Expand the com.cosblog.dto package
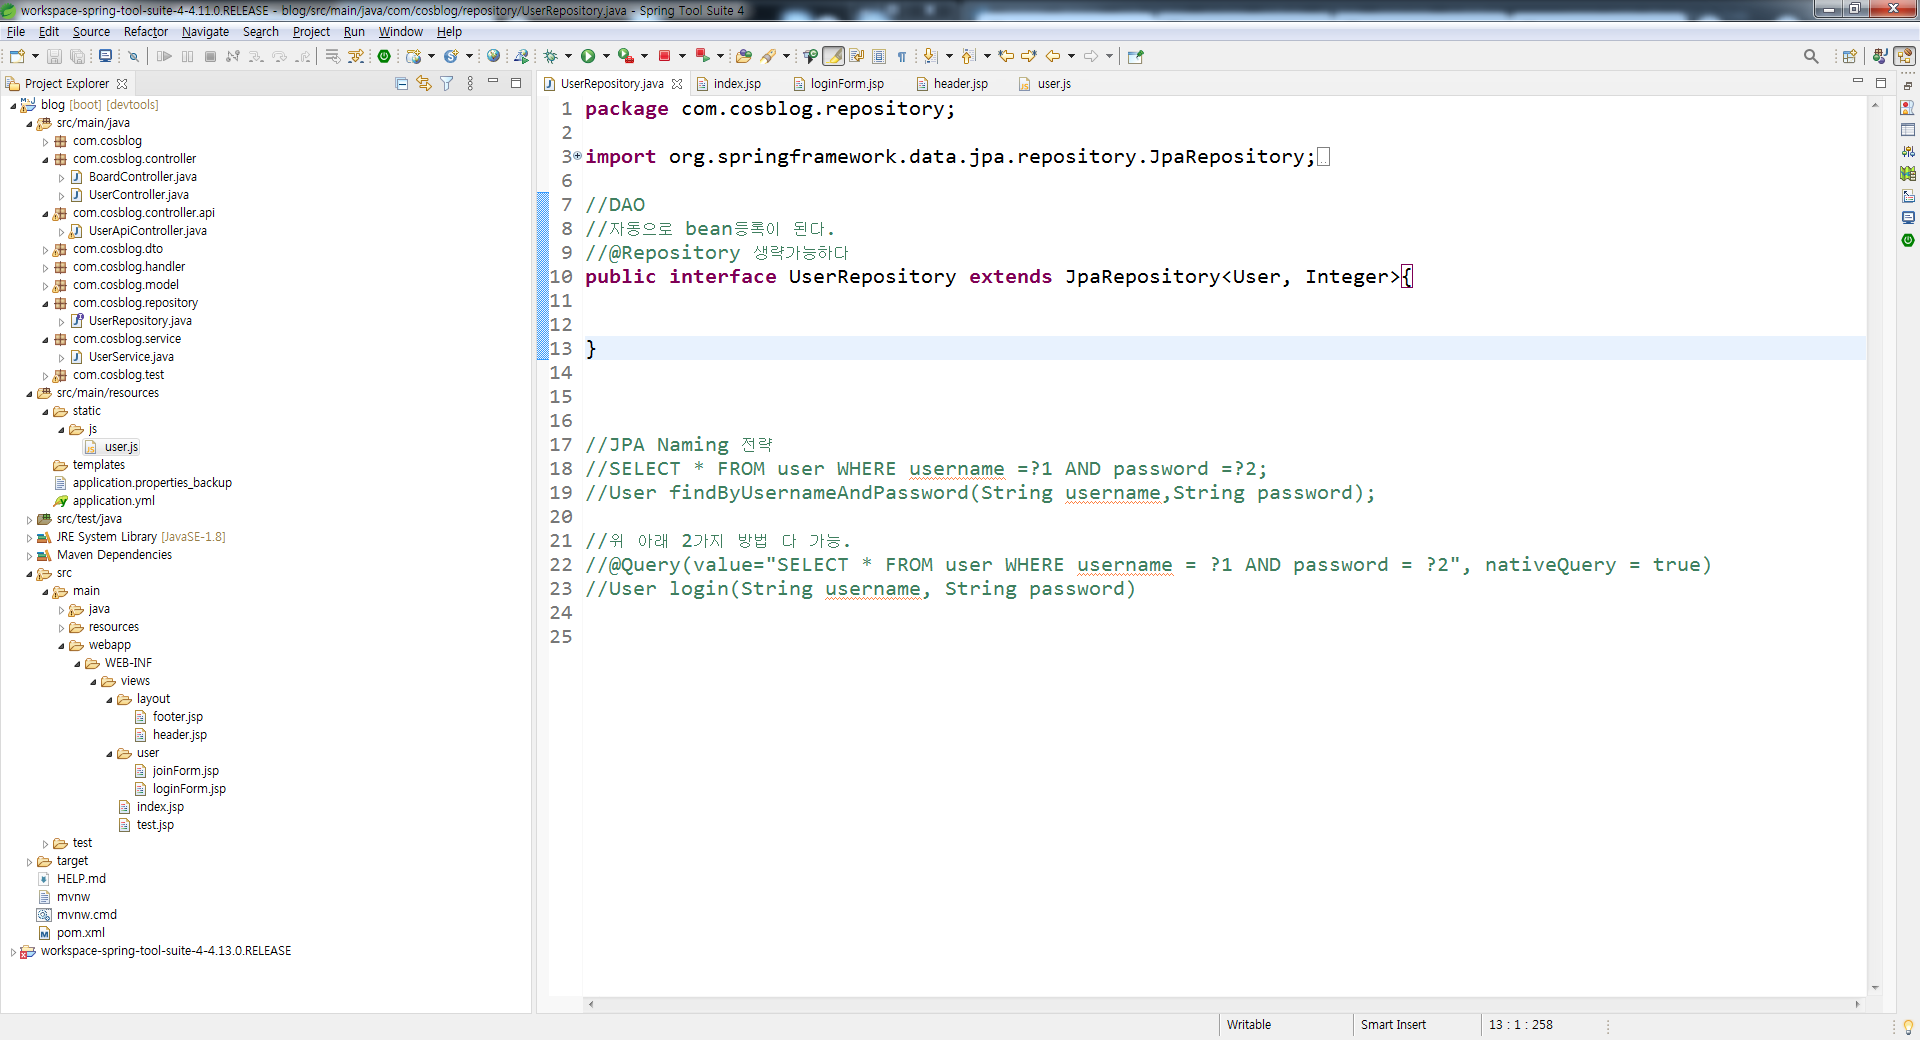 (x=45, y=250)
